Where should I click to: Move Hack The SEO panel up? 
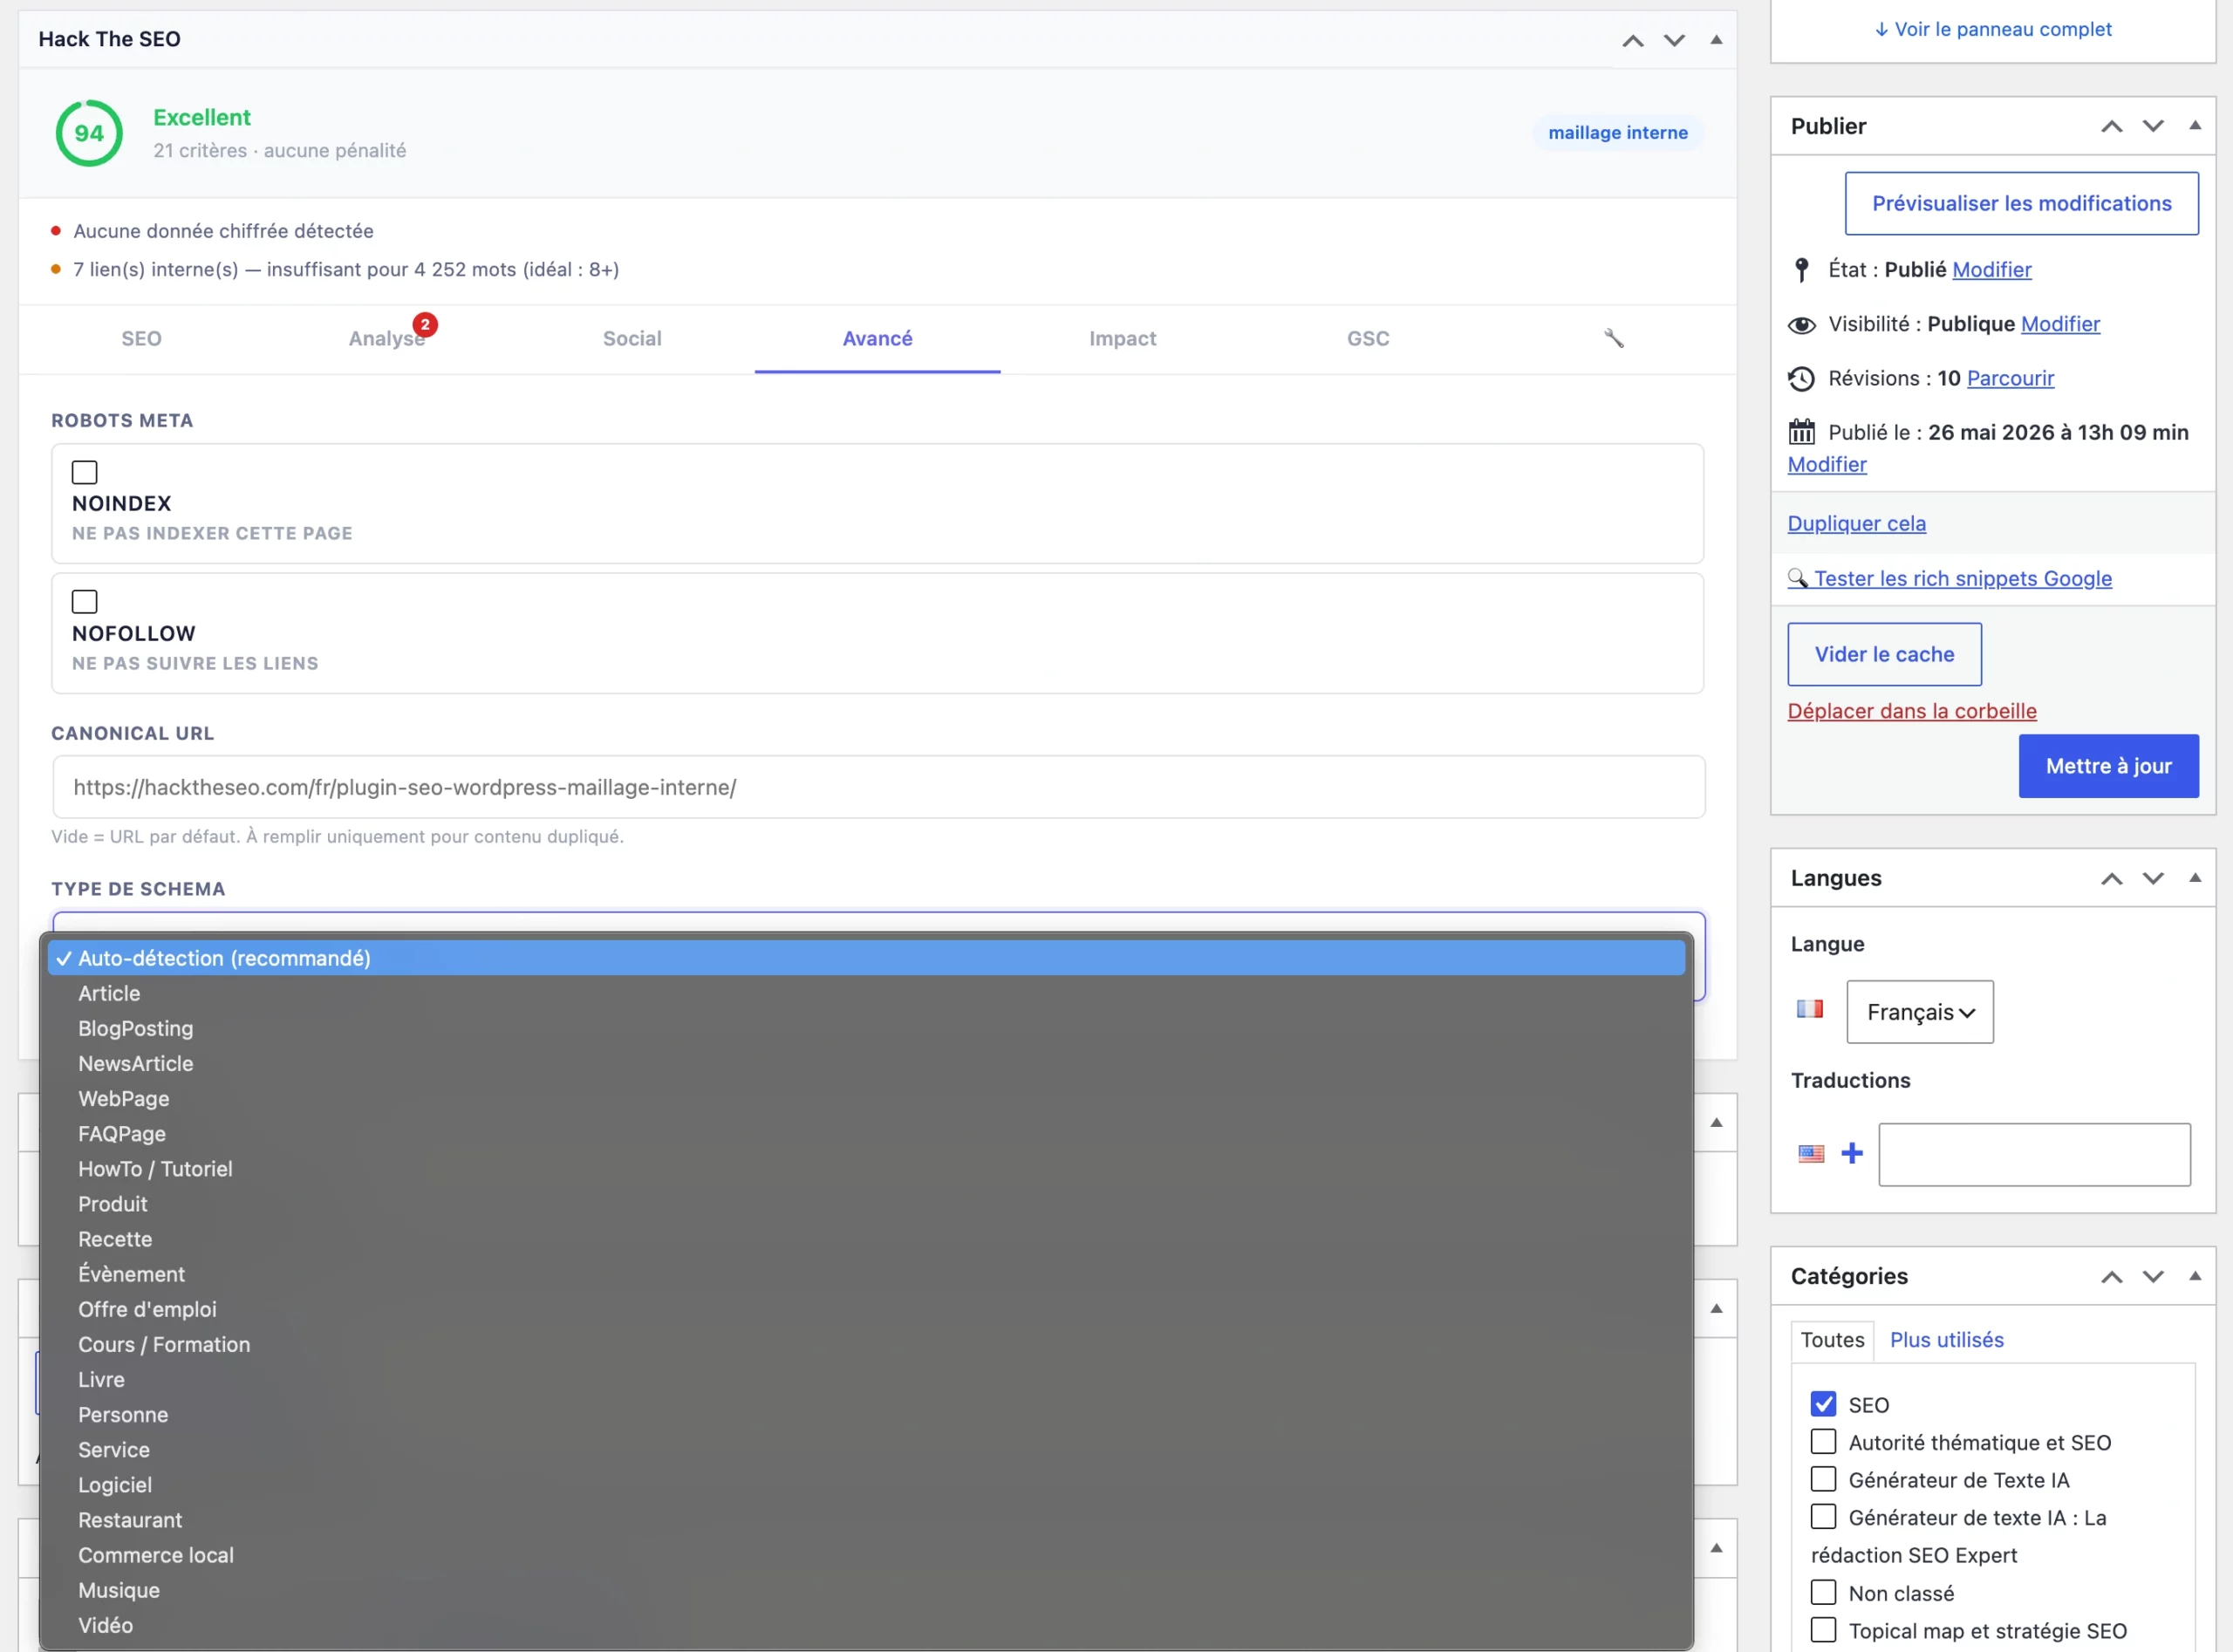coord(1632,40)
